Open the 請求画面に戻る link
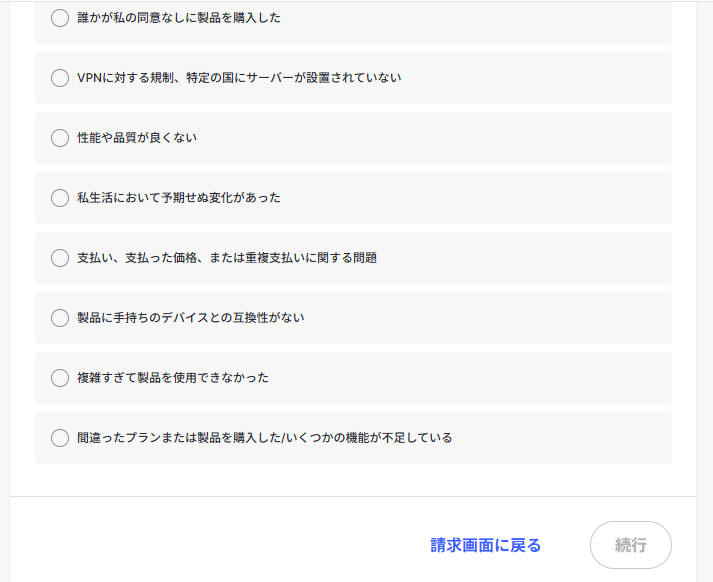The width and height of the screenshot is (713, 582). pyautogui.click(x=486, y=545)
